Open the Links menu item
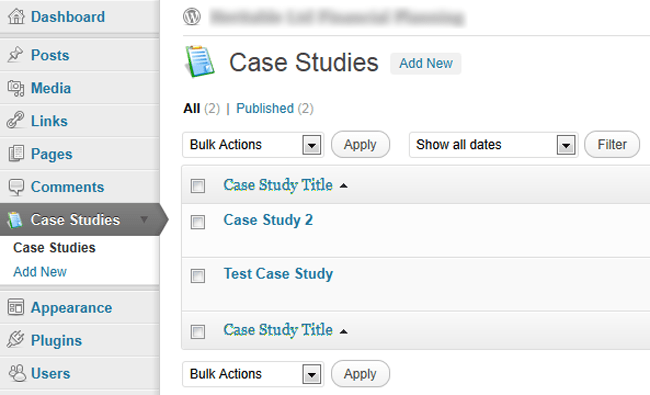 [80, 121]
